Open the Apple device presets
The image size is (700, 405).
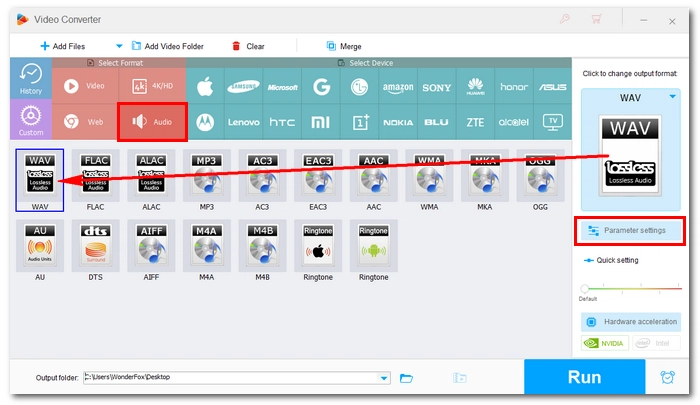click(x=205, y=86)
